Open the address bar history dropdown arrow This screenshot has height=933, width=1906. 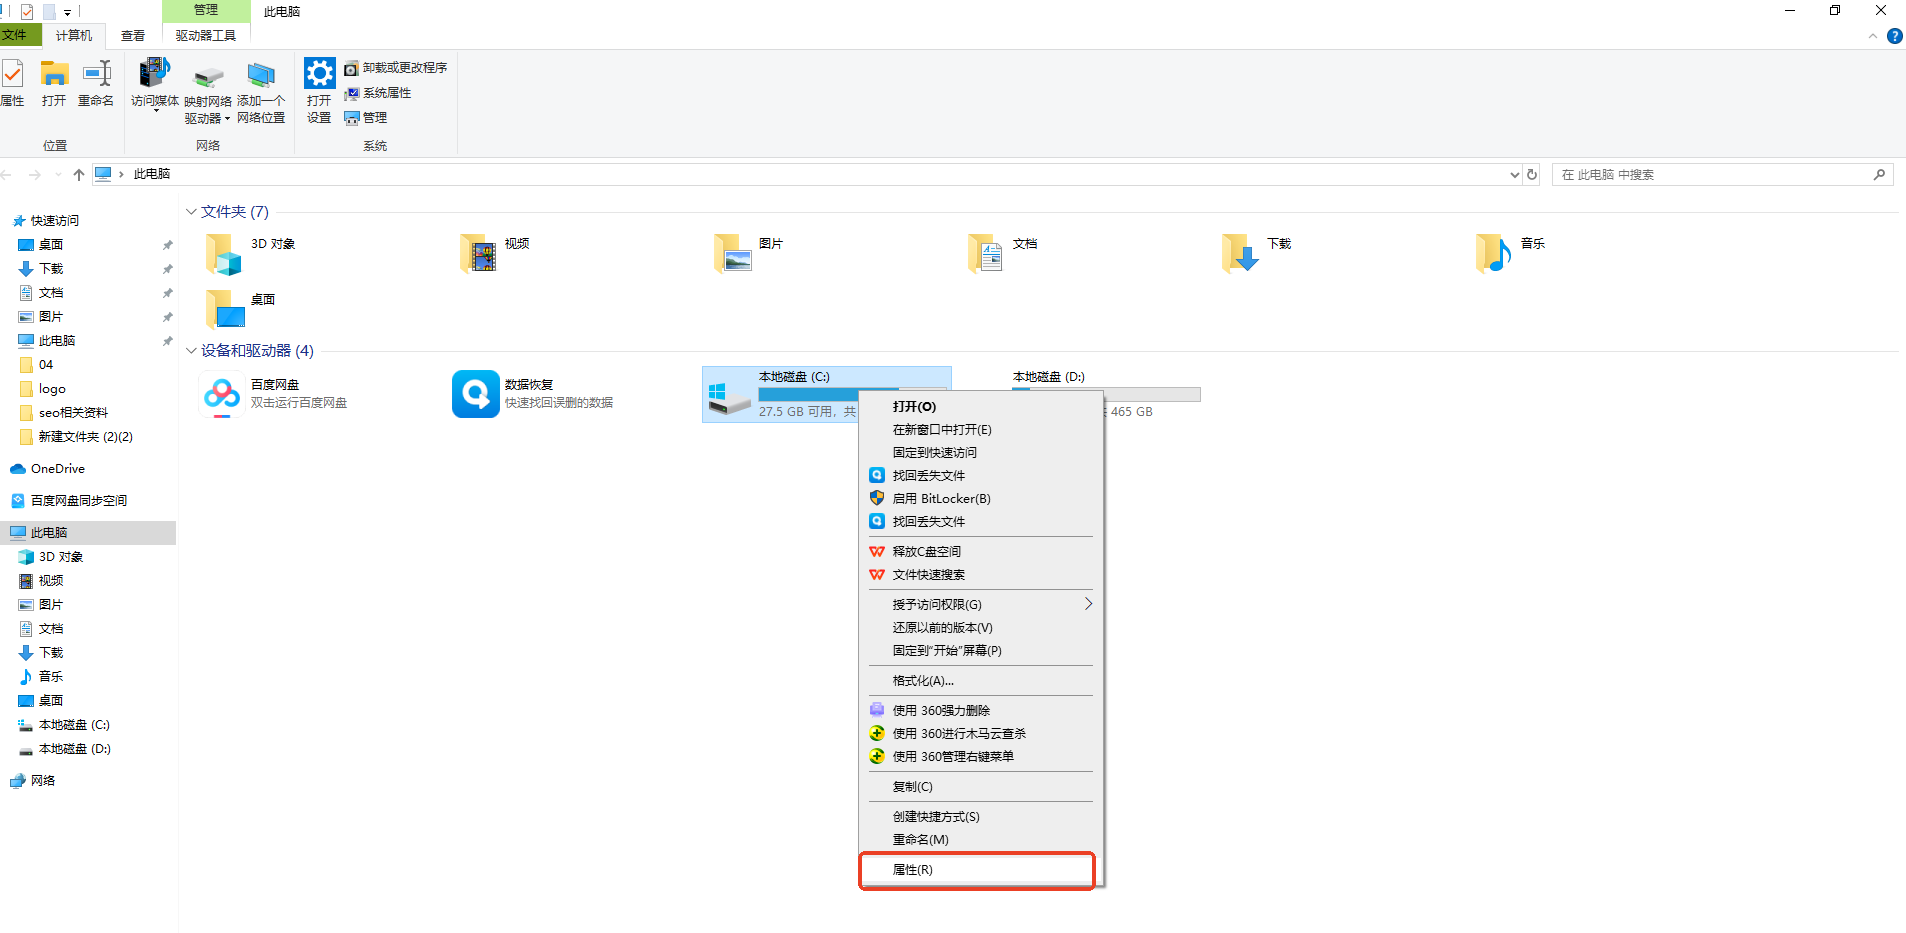click(1514, 175)
